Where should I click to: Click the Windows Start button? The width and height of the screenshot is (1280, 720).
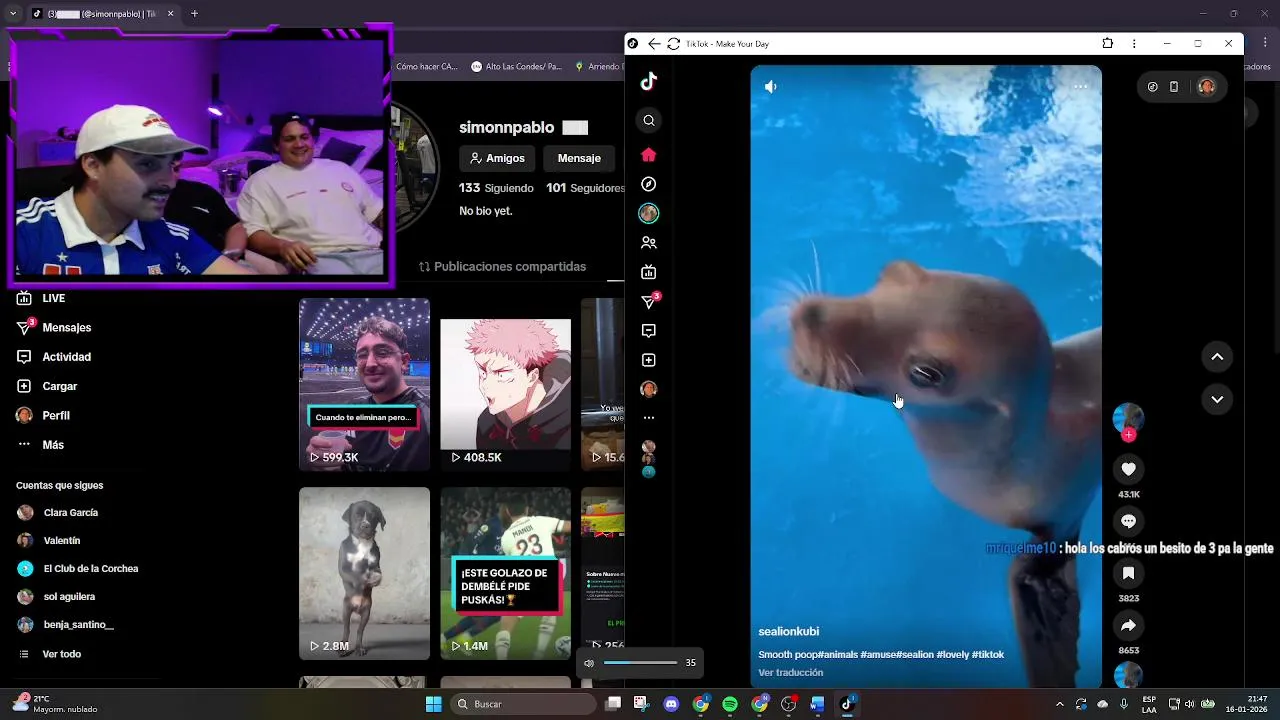[433, 704]
